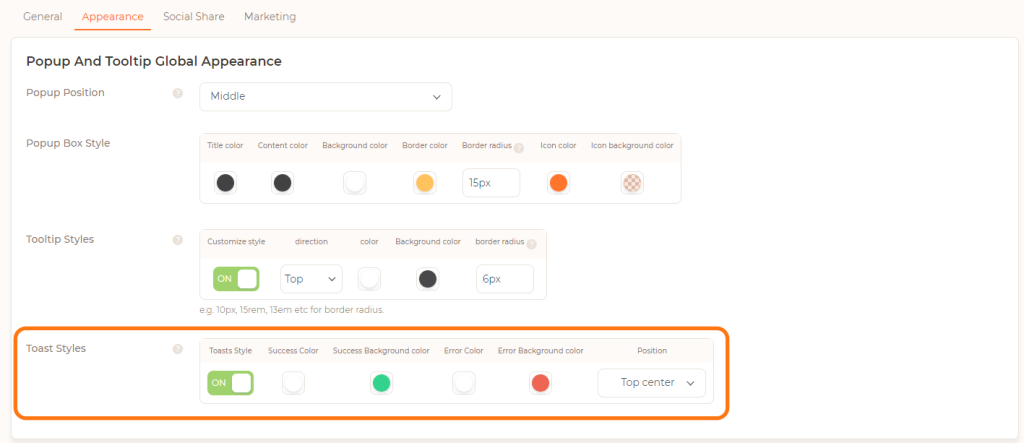Click the Tooltip Styles label
This screenshot has height=443, width=1024.
[x=60, y=239]
